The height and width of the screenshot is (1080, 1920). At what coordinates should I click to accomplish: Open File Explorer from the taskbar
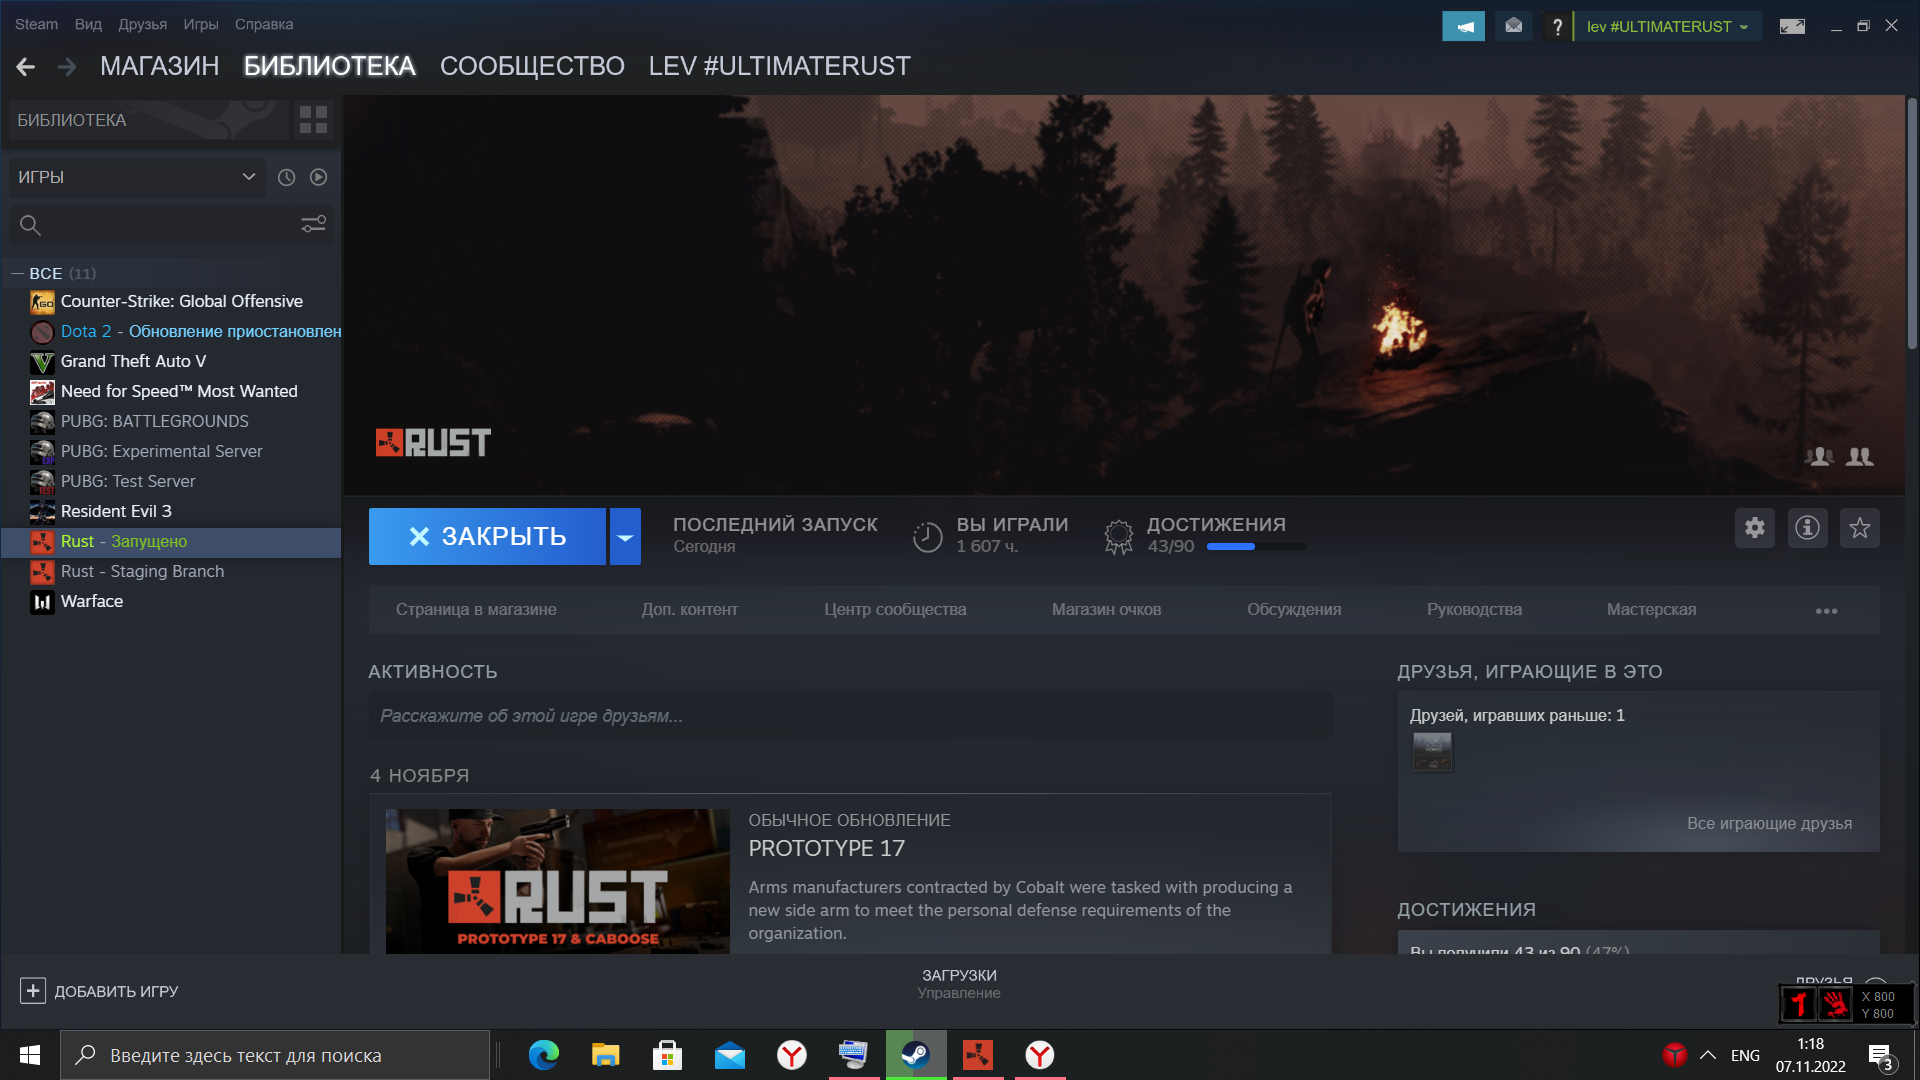tap(606, 1055)
